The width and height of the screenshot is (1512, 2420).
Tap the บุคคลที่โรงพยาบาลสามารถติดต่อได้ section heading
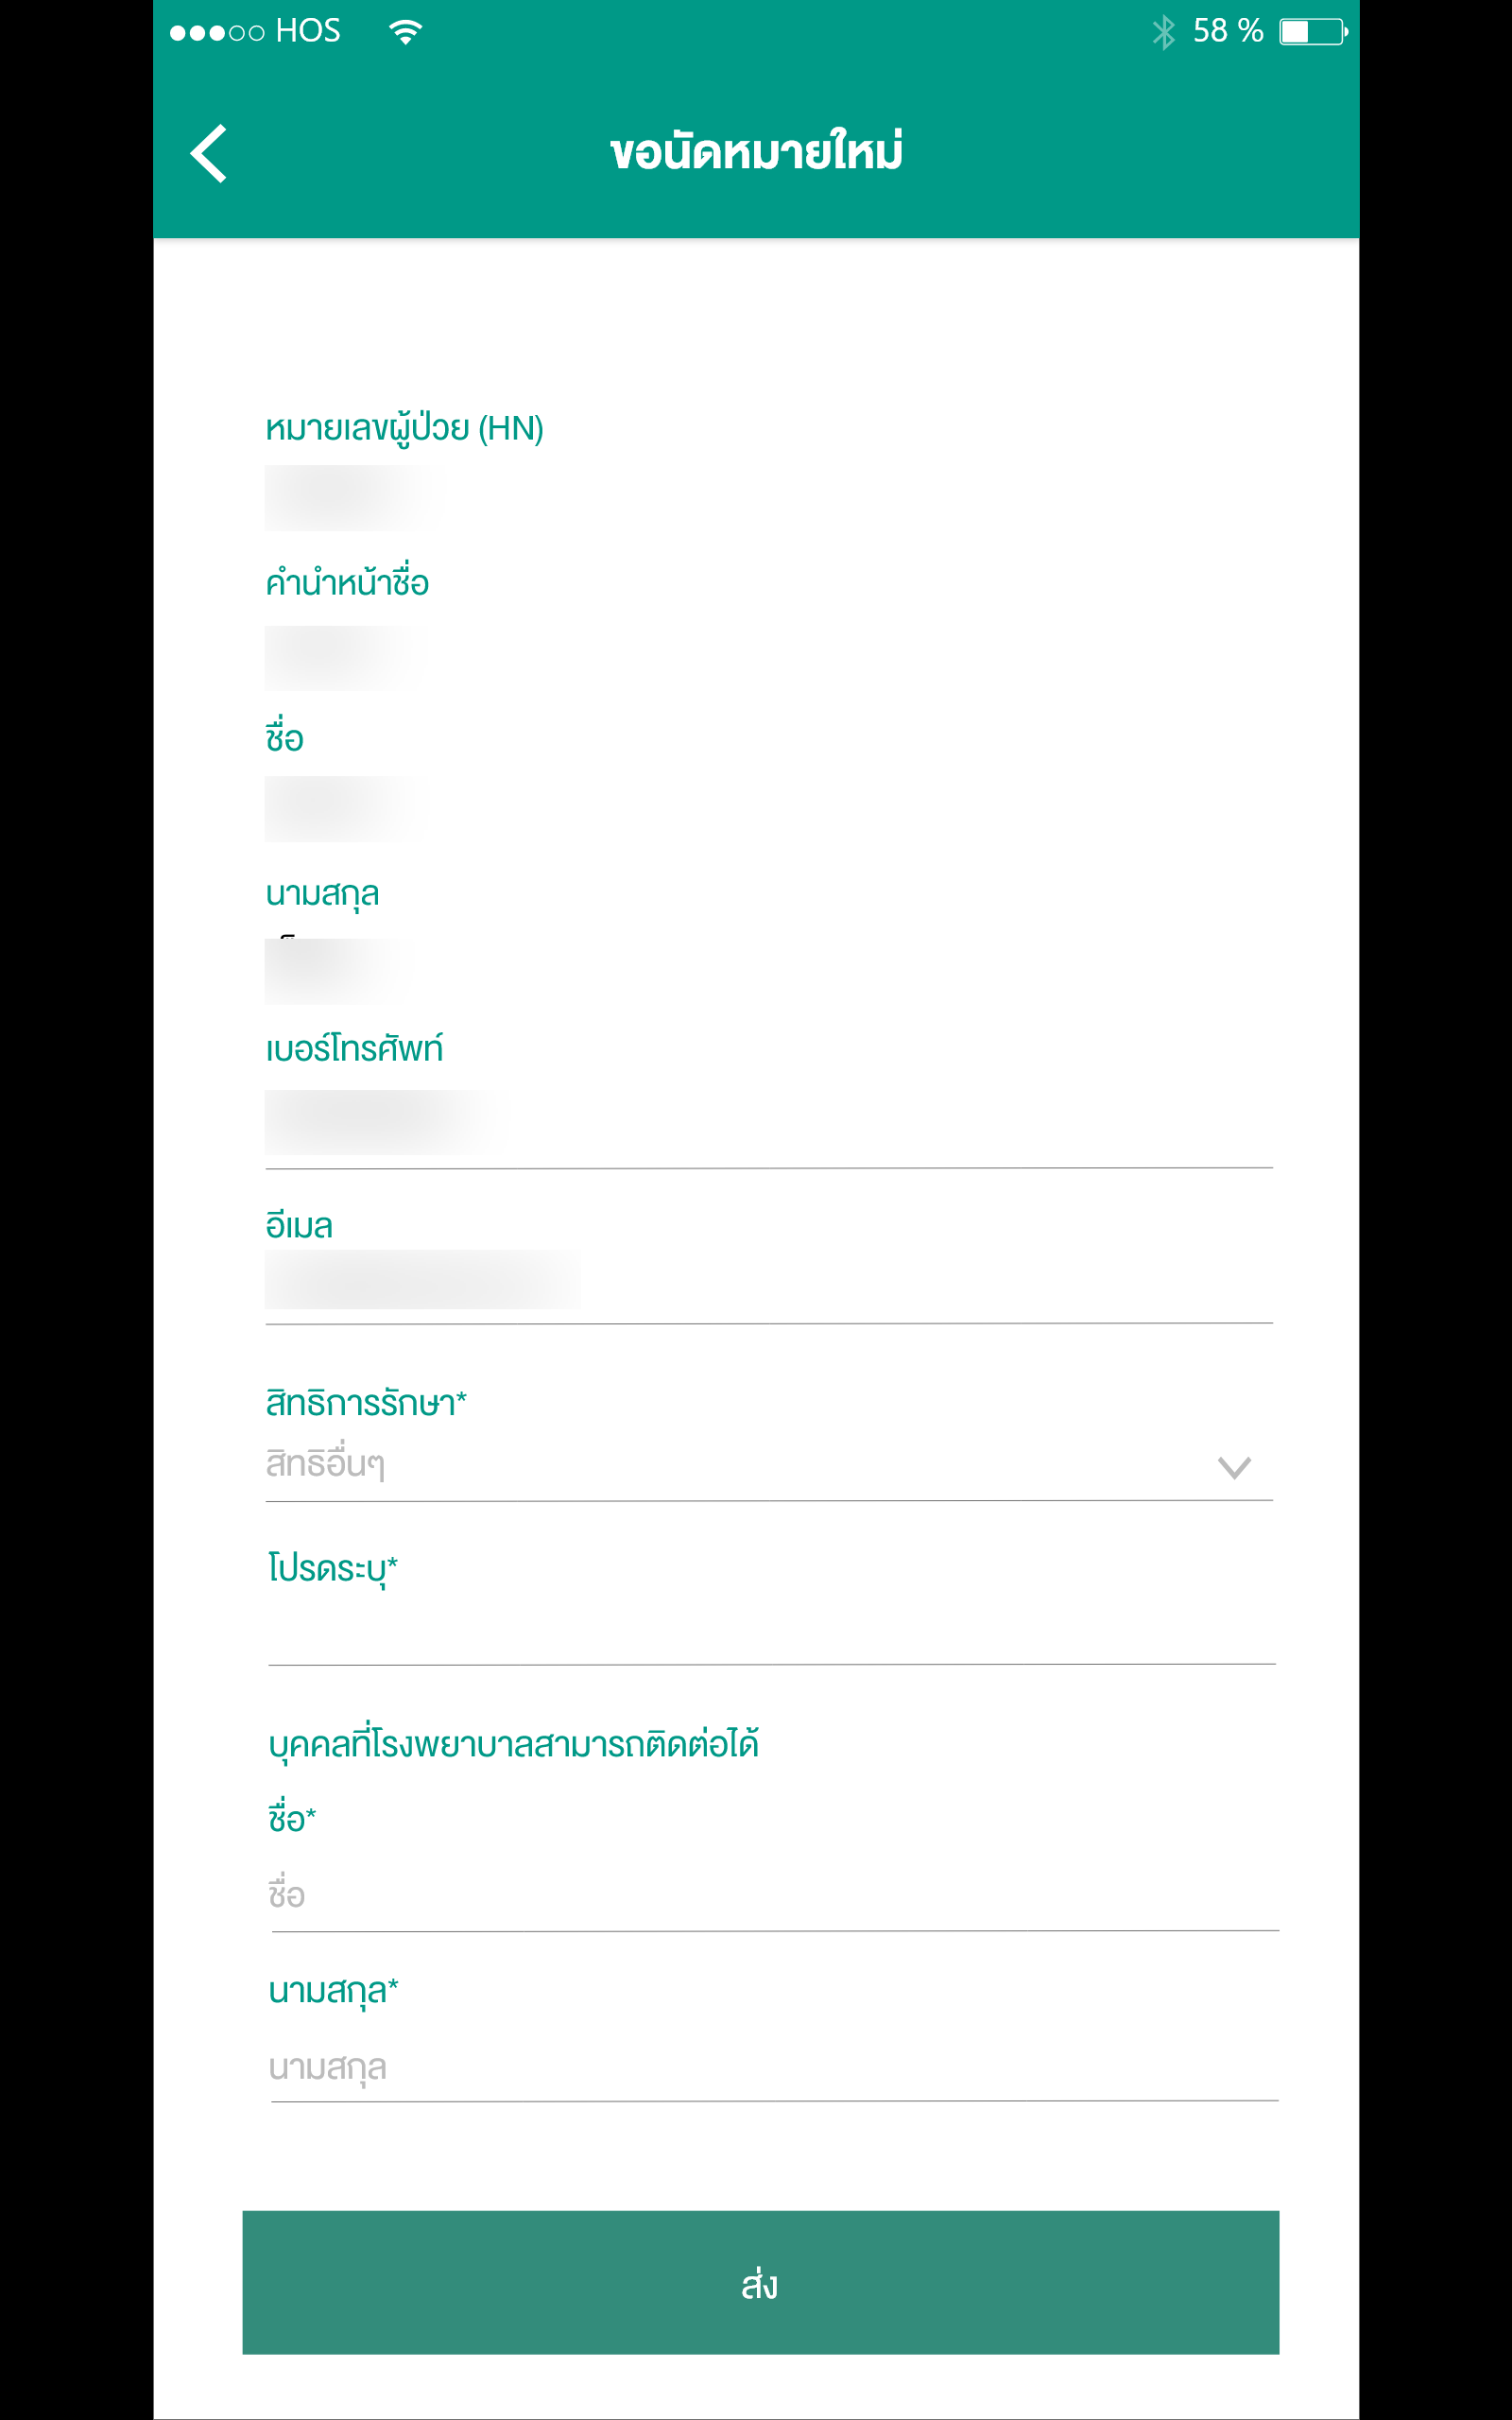pos(513,1744)
